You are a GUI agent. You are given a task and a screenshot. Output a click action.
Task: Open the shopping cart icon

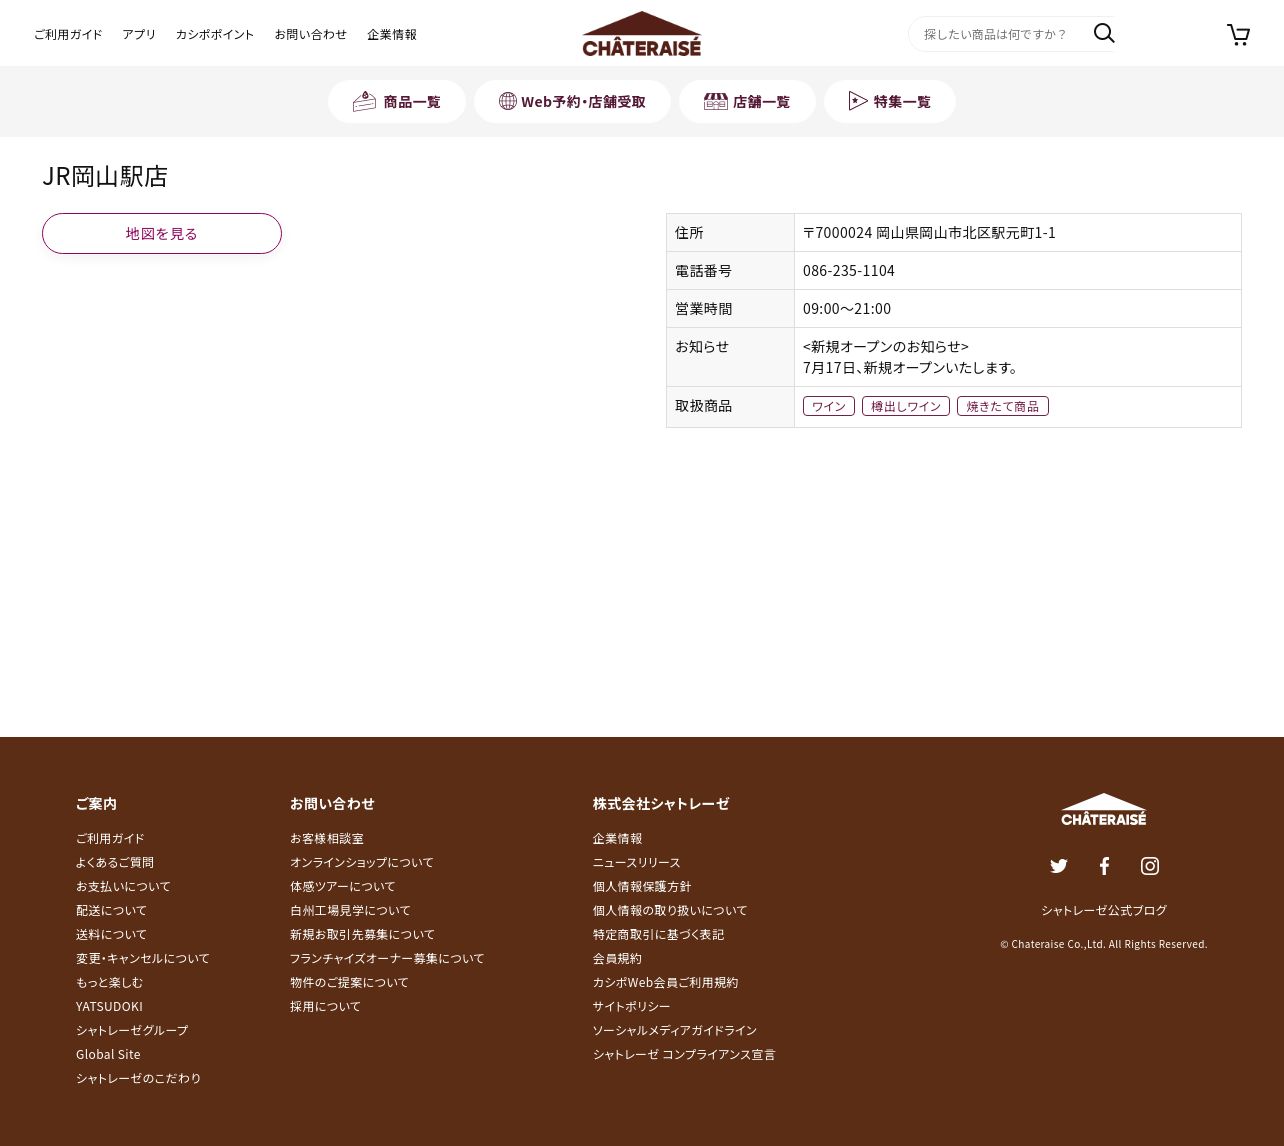1238,35
